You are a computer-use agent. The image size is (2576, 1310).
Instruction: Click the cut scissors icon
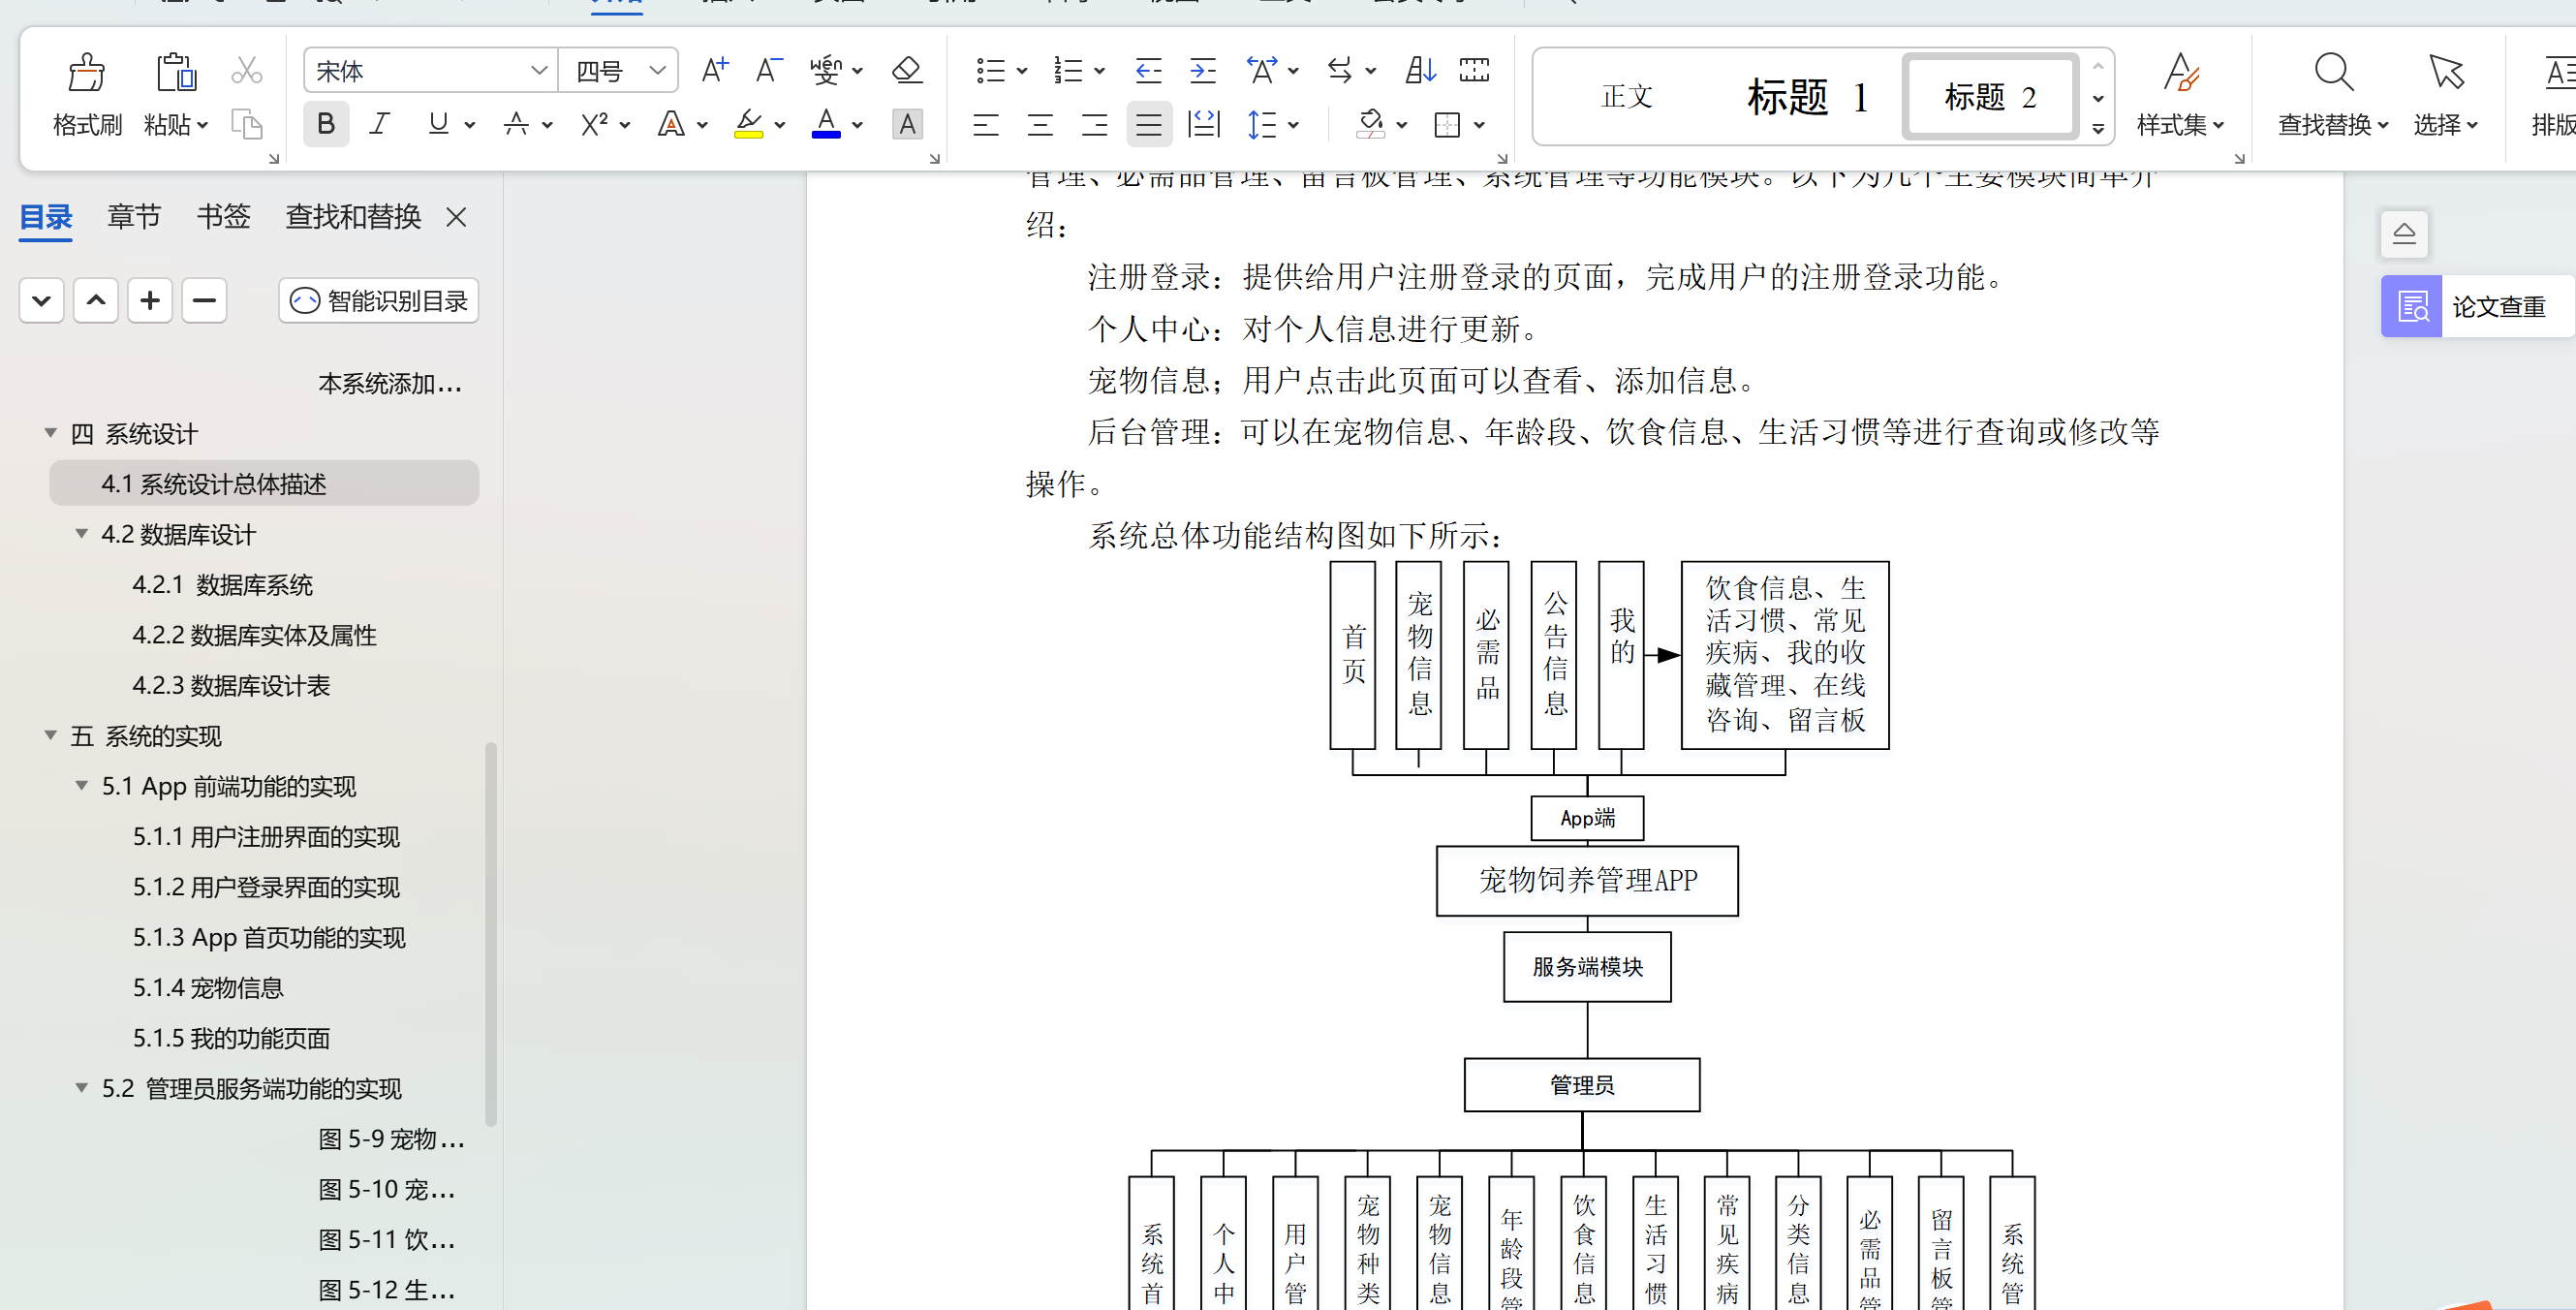[246, 70]
